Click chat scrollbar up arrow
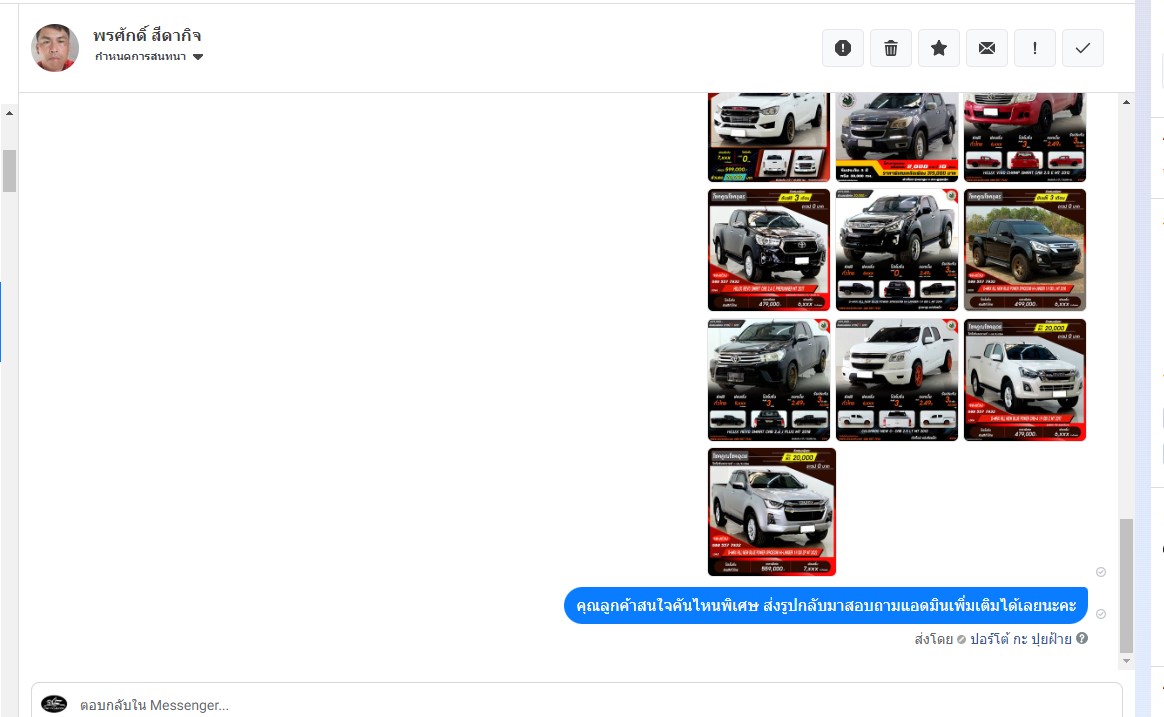 point(1126,102)
